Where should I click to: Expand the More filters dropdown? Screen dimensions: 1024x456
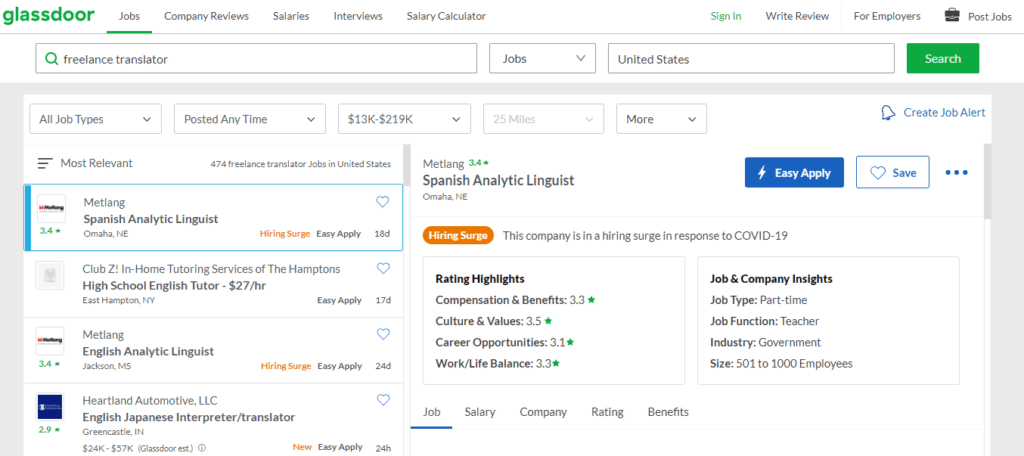(661, 120)
